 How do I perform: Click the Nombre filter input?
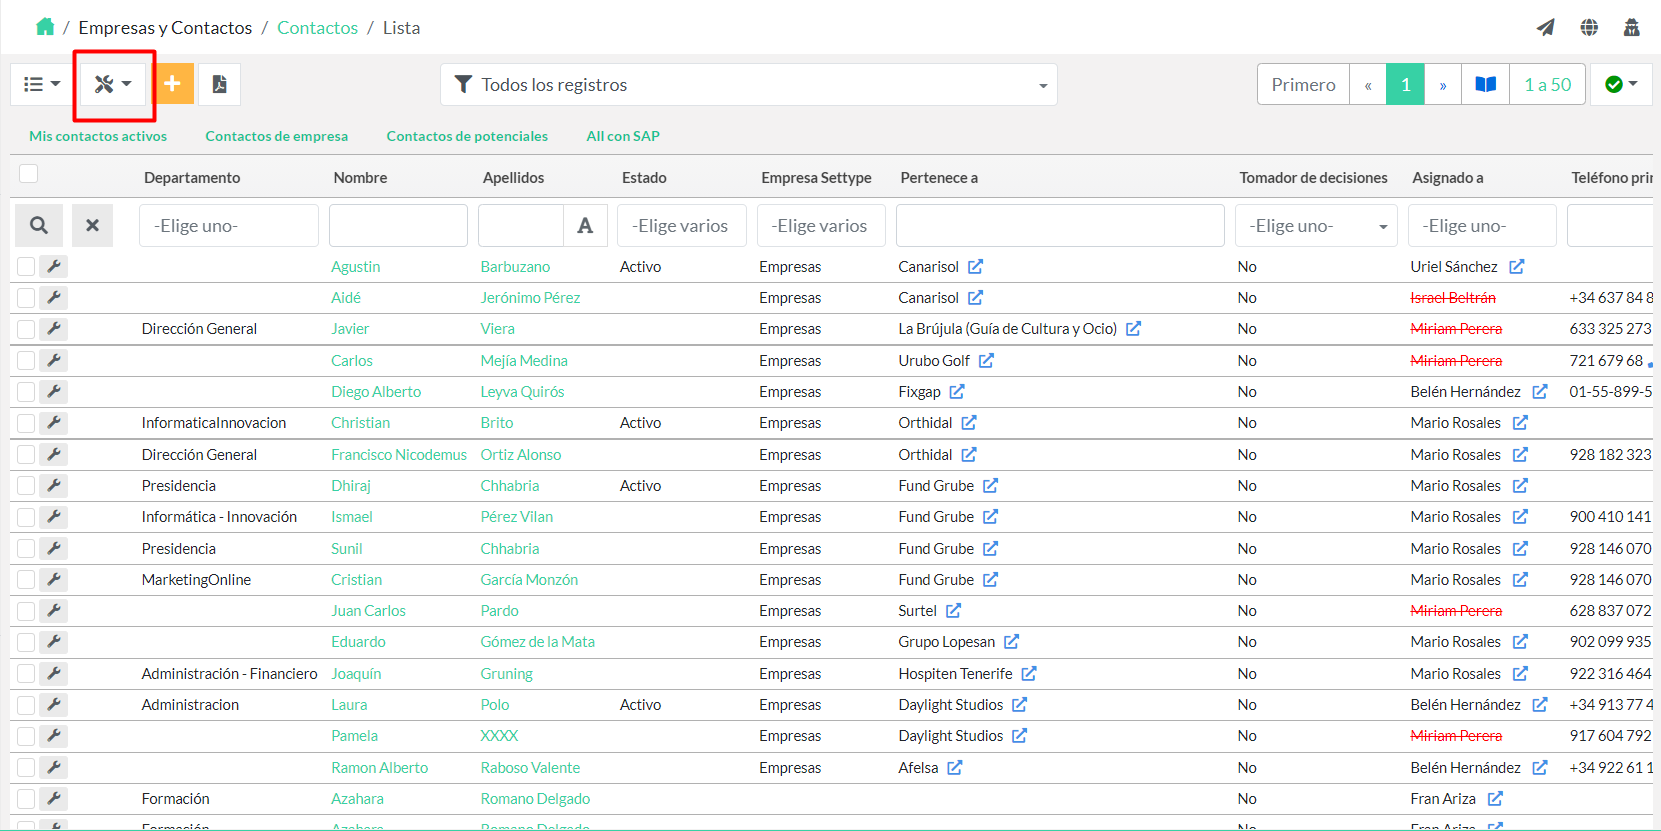(x=398, y=225)
